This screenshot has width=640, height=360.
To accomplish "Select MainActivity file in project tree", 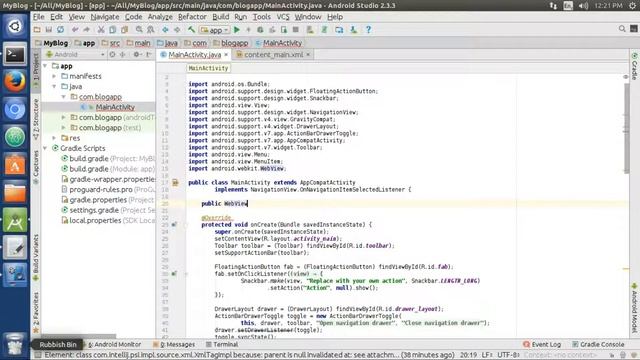I will click(x=115, y=107).
